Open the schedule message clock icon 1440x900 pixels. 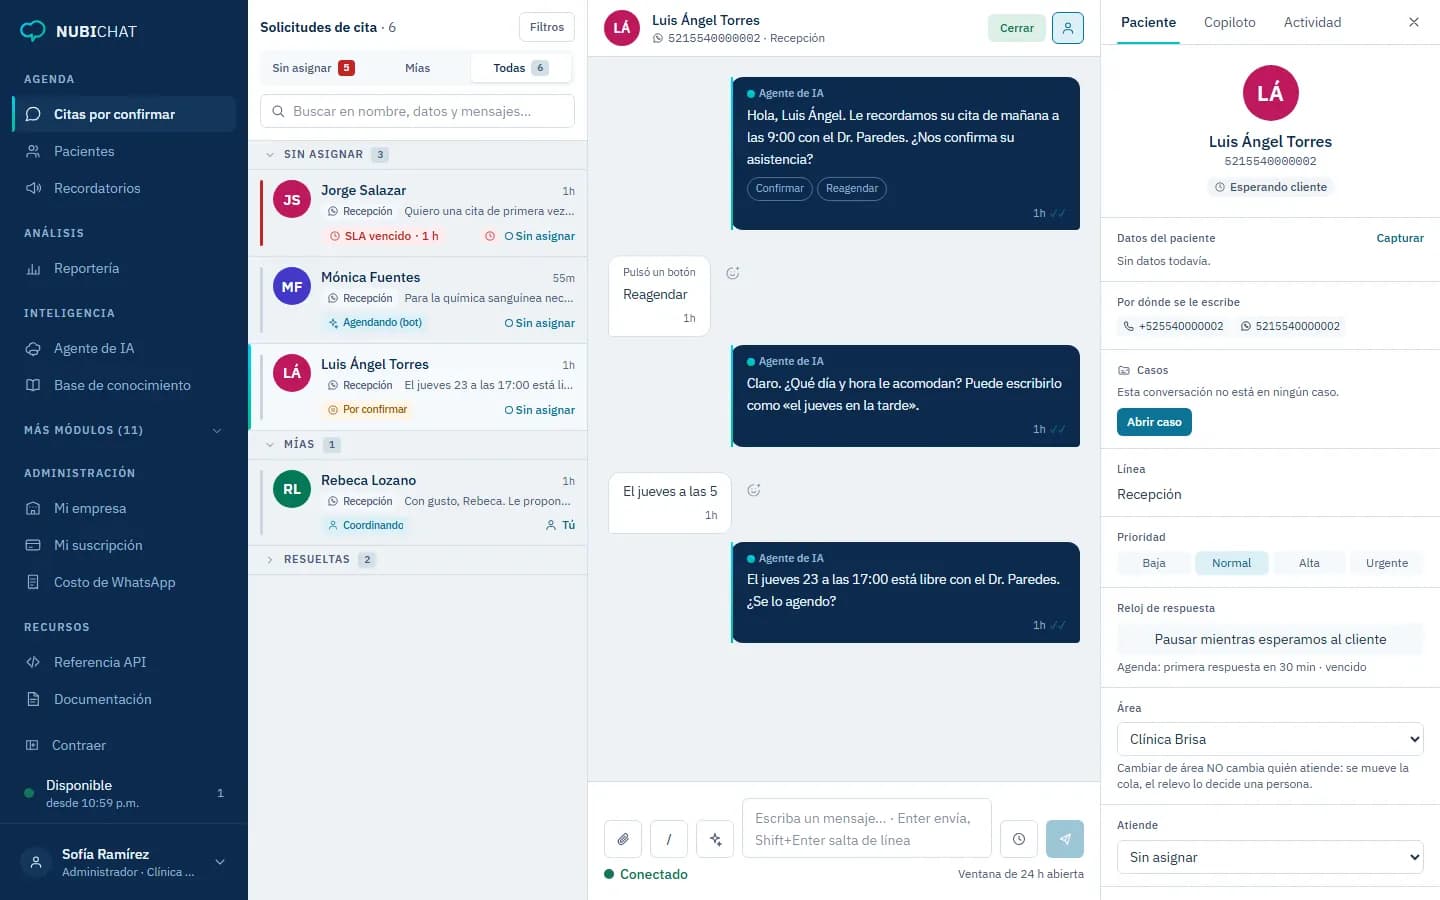pos(1019,839)
